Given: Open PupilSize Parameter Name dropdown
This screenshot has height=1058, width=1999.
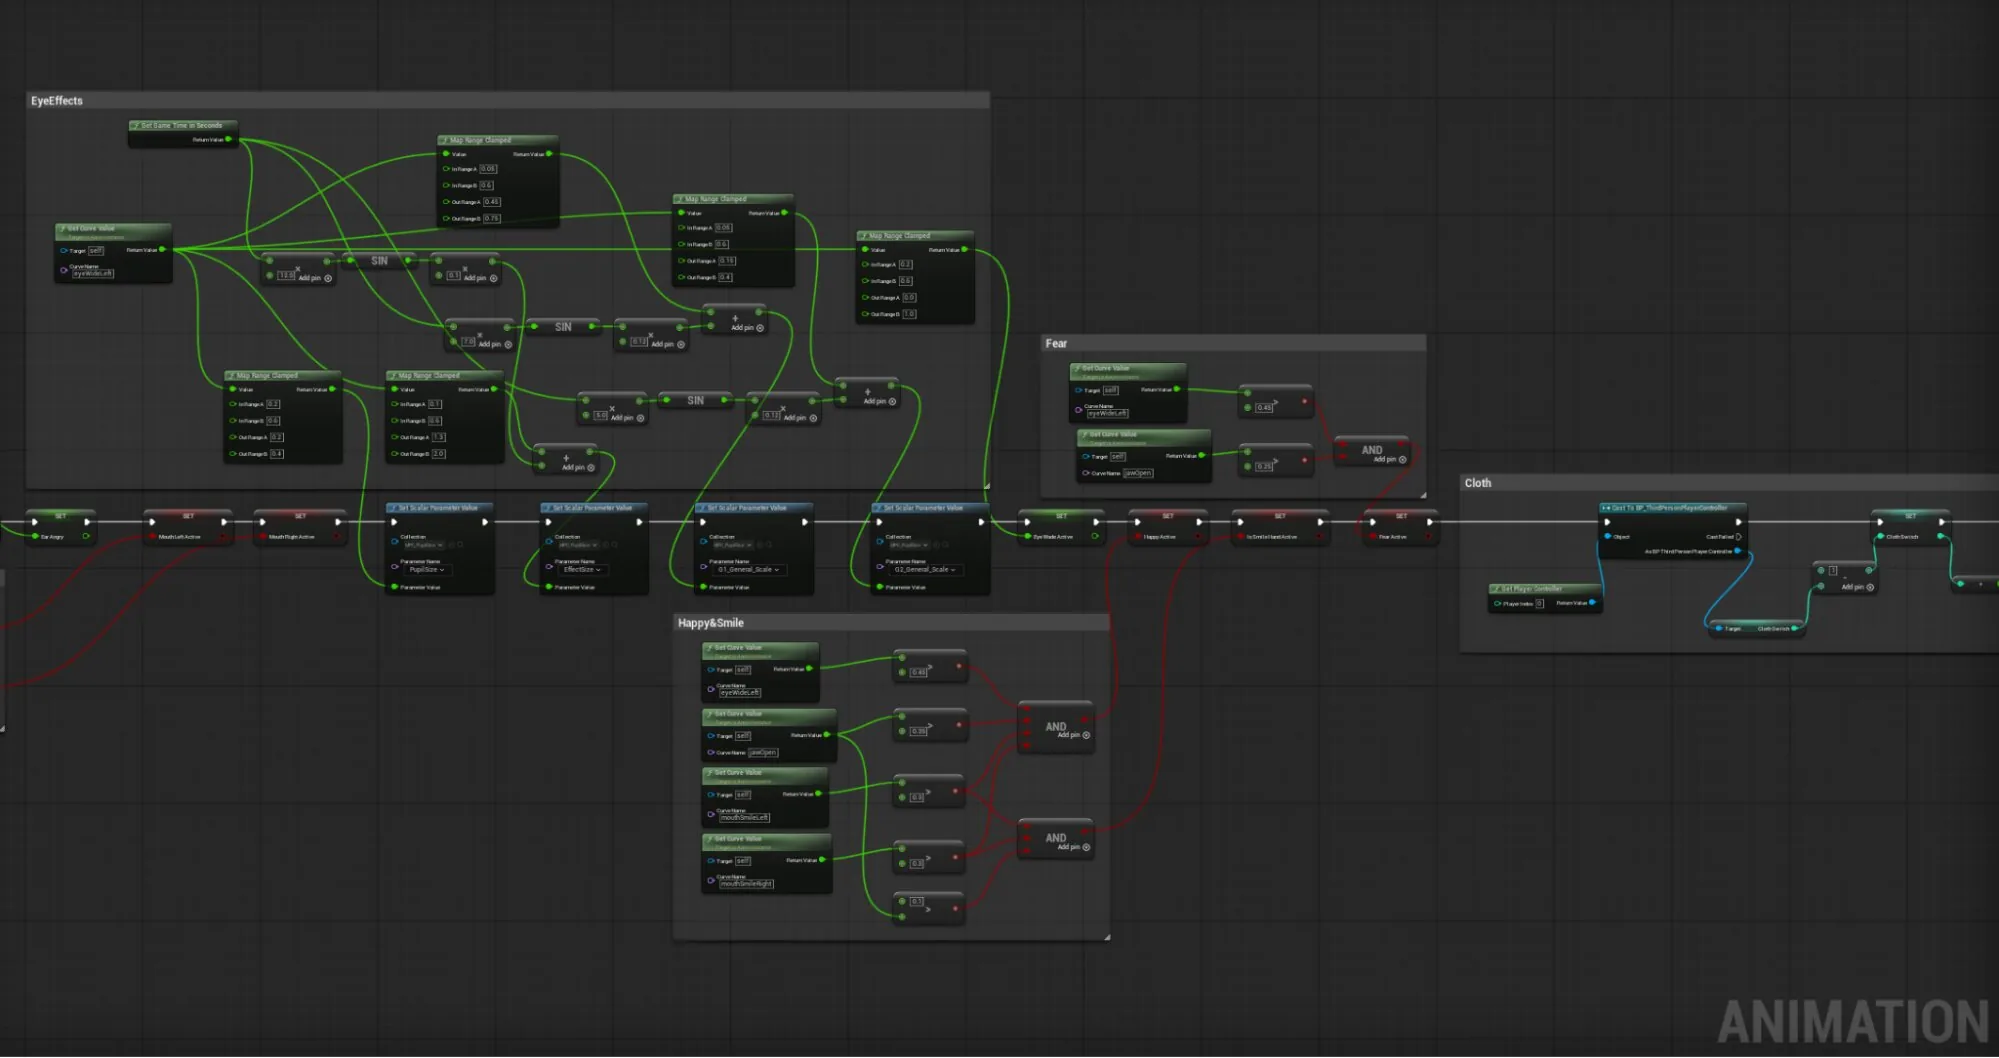Looking at the screenshot, I should (426, 570).
